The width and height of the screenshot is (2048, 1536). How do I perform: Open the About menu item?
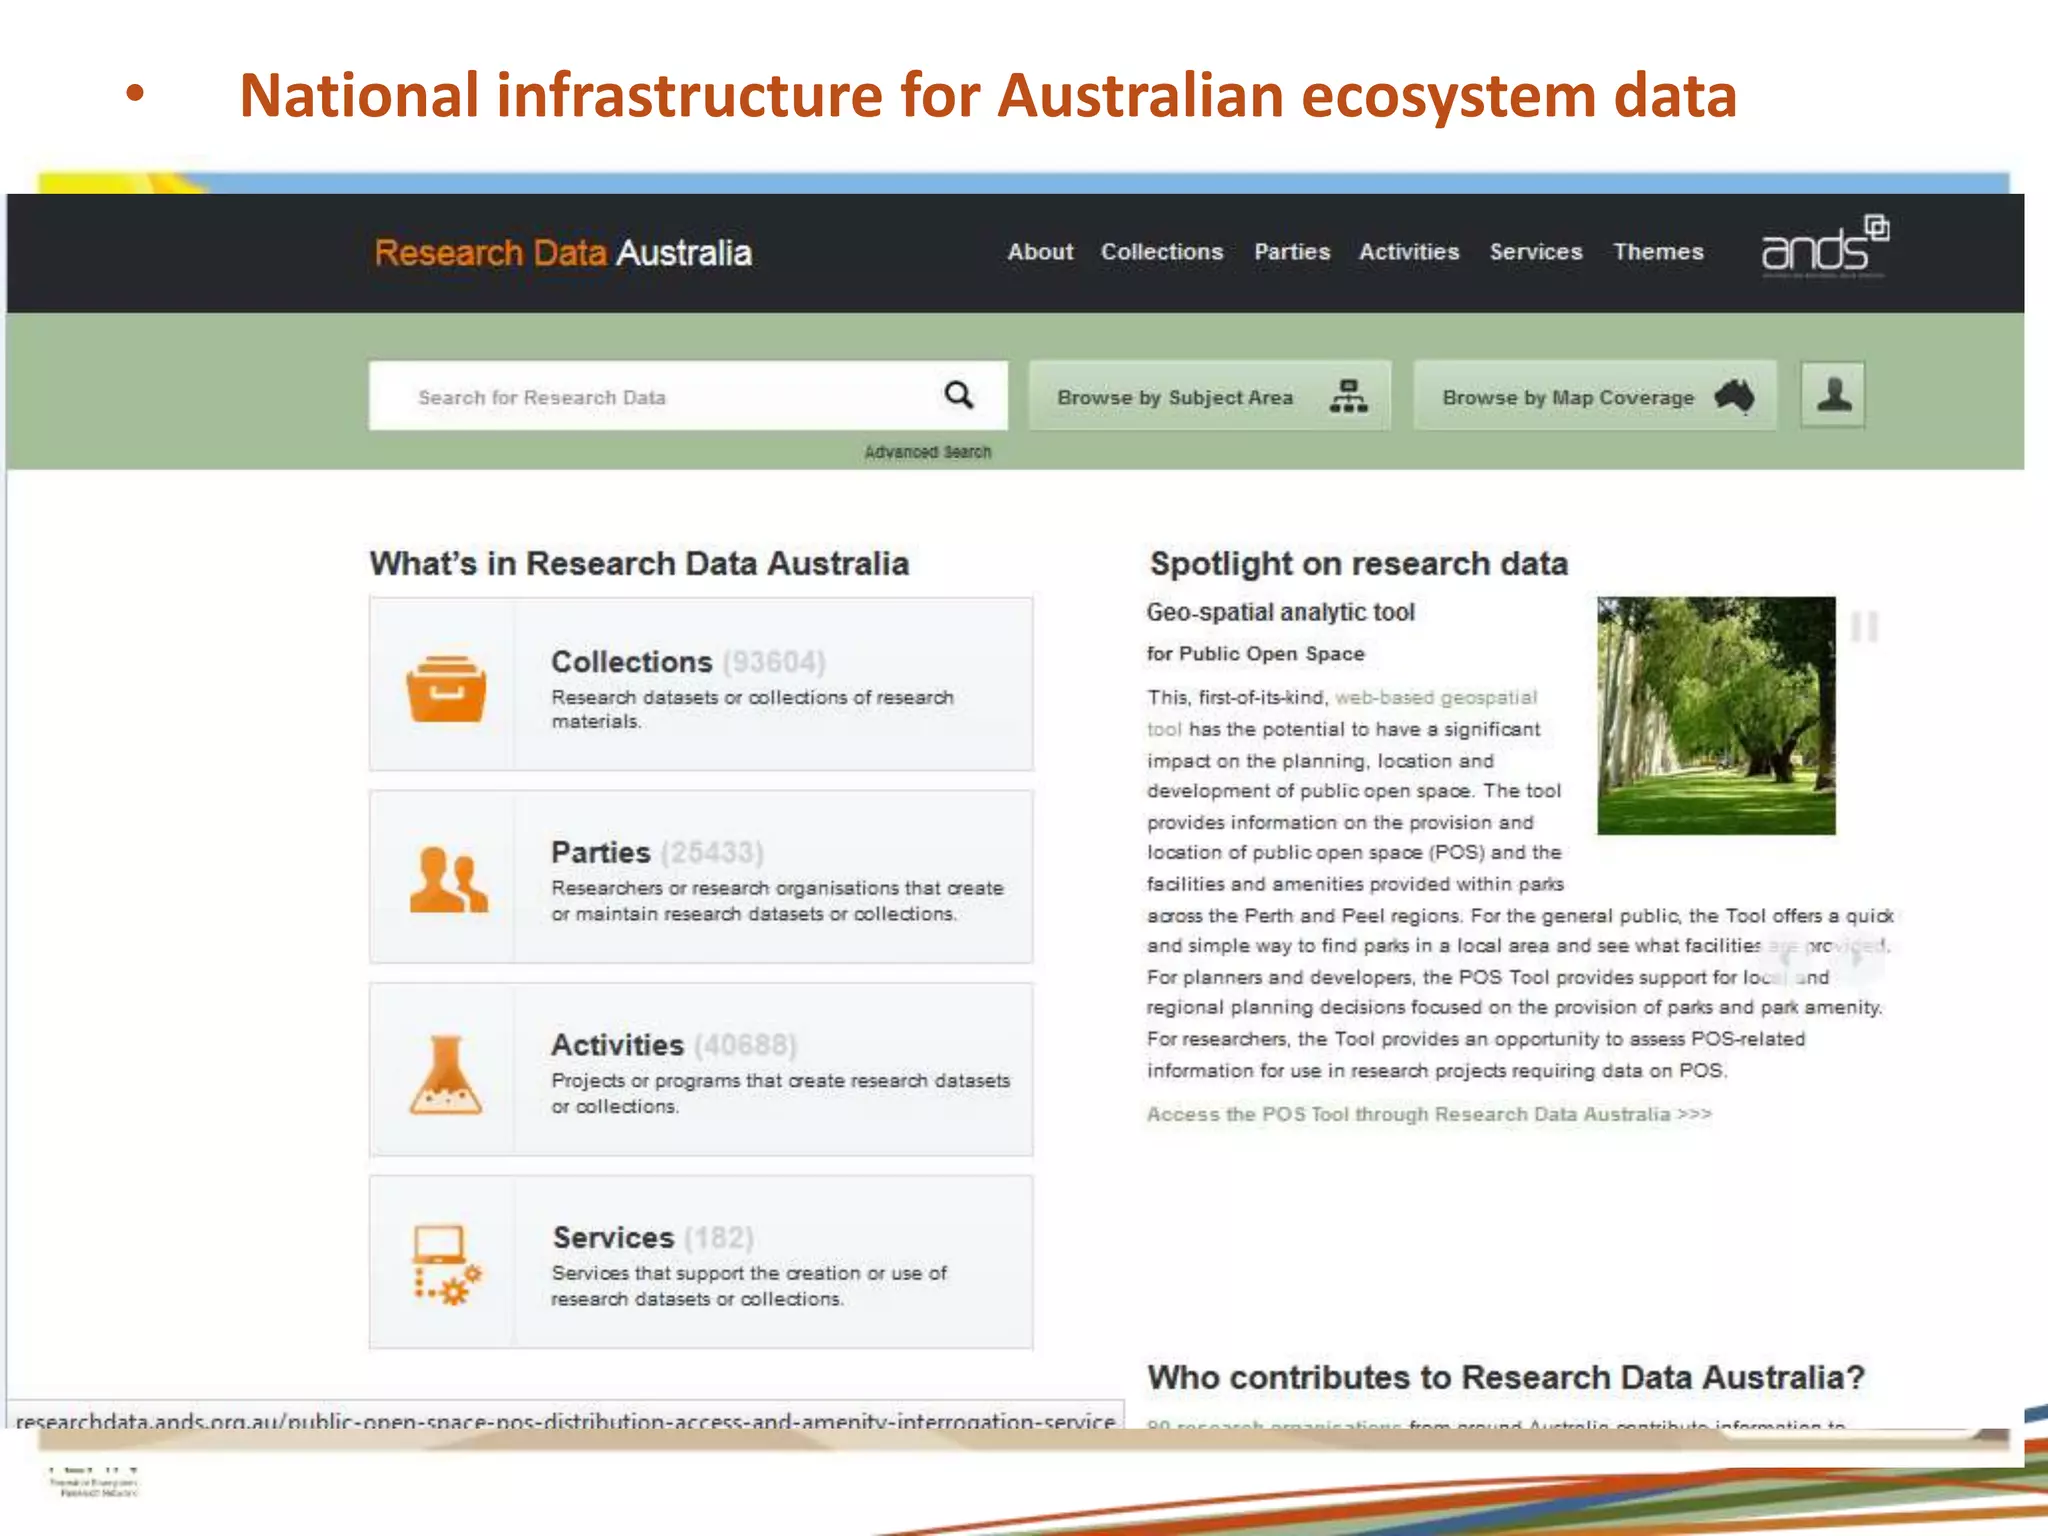(x=1040, y=252)
